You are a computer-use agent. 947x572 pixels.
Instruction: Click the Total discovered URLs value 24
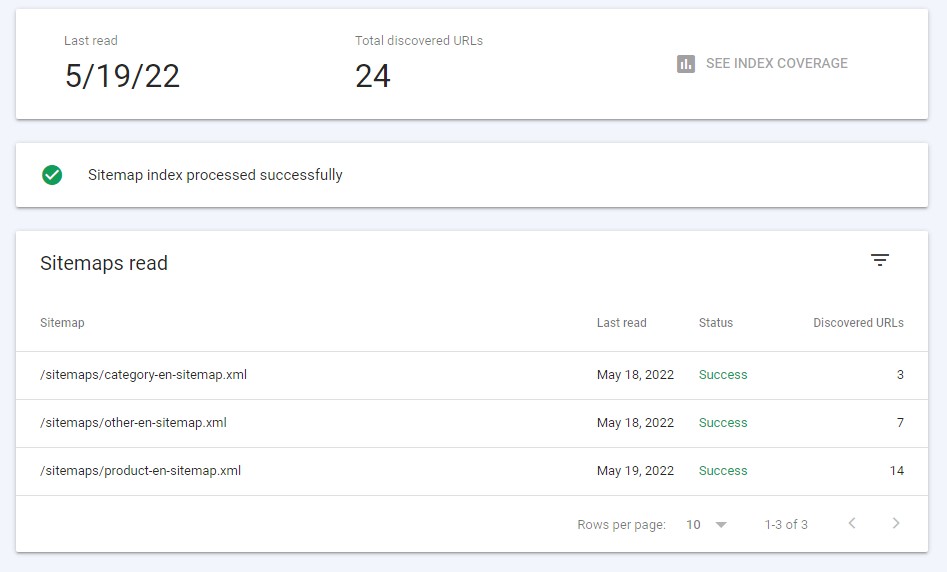click(x=373, y=76)
